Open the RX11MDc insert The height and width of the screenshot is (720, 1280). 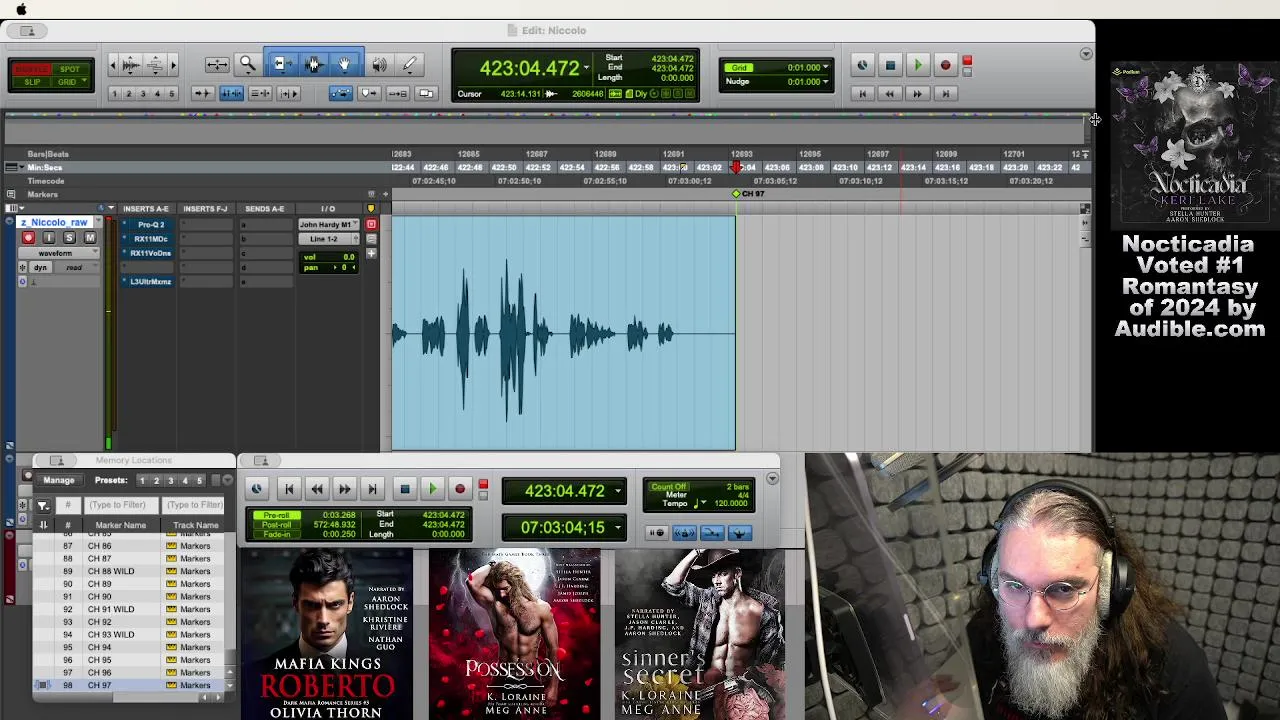(150, 239)
